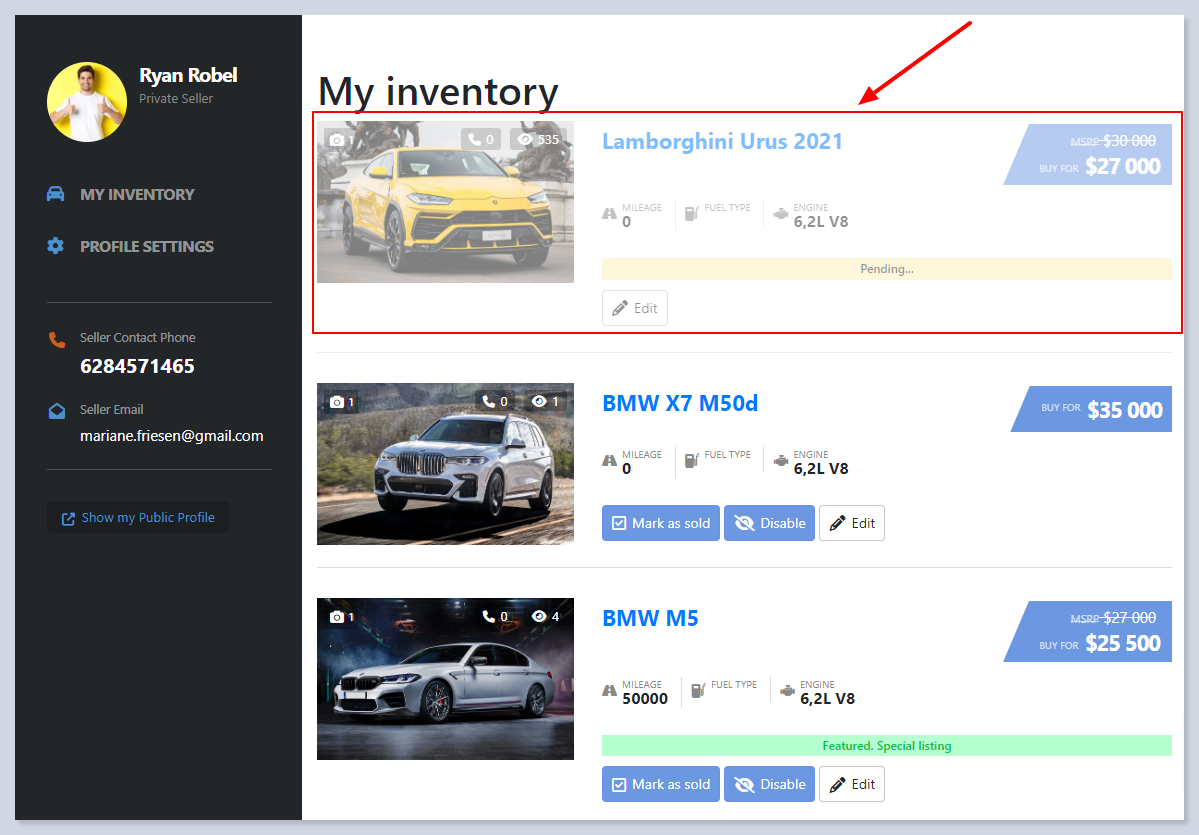Click the car icon beside My Inventory
The height and width of the screenshot is (835, 1199).
coord(56,194)
